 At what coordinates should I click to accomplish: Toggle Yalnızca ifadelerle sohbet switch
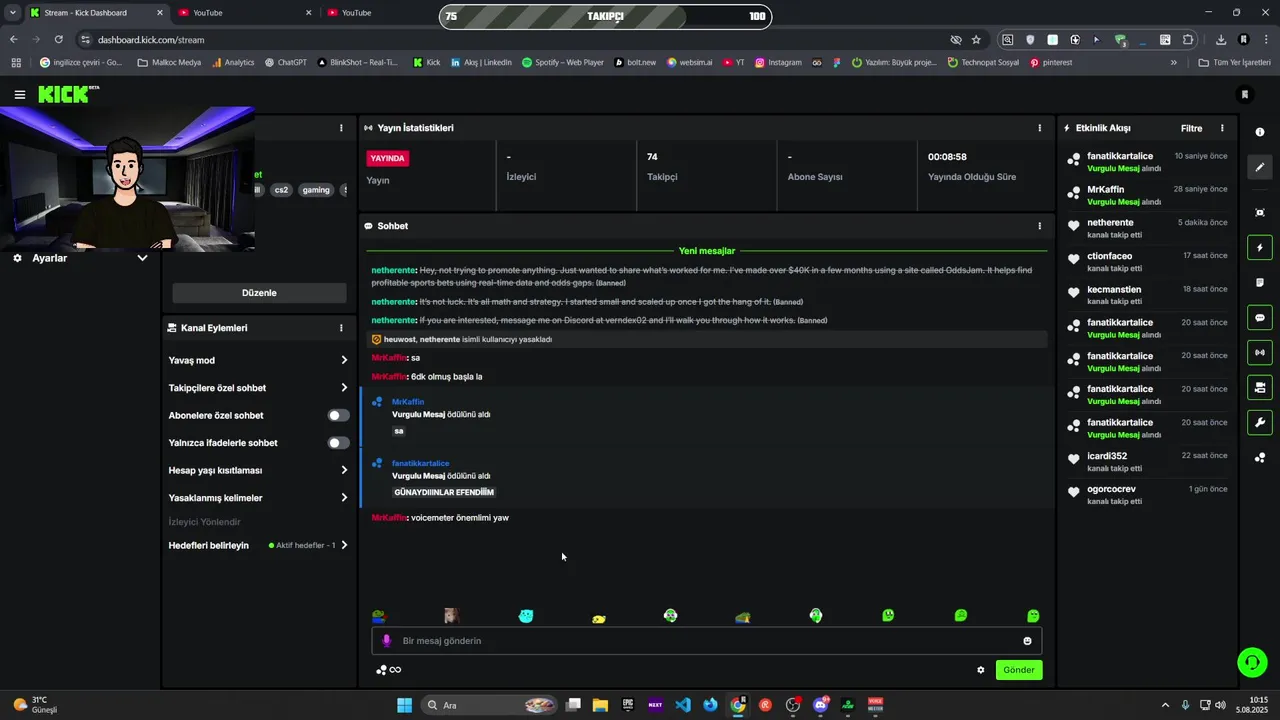point(339,443)
